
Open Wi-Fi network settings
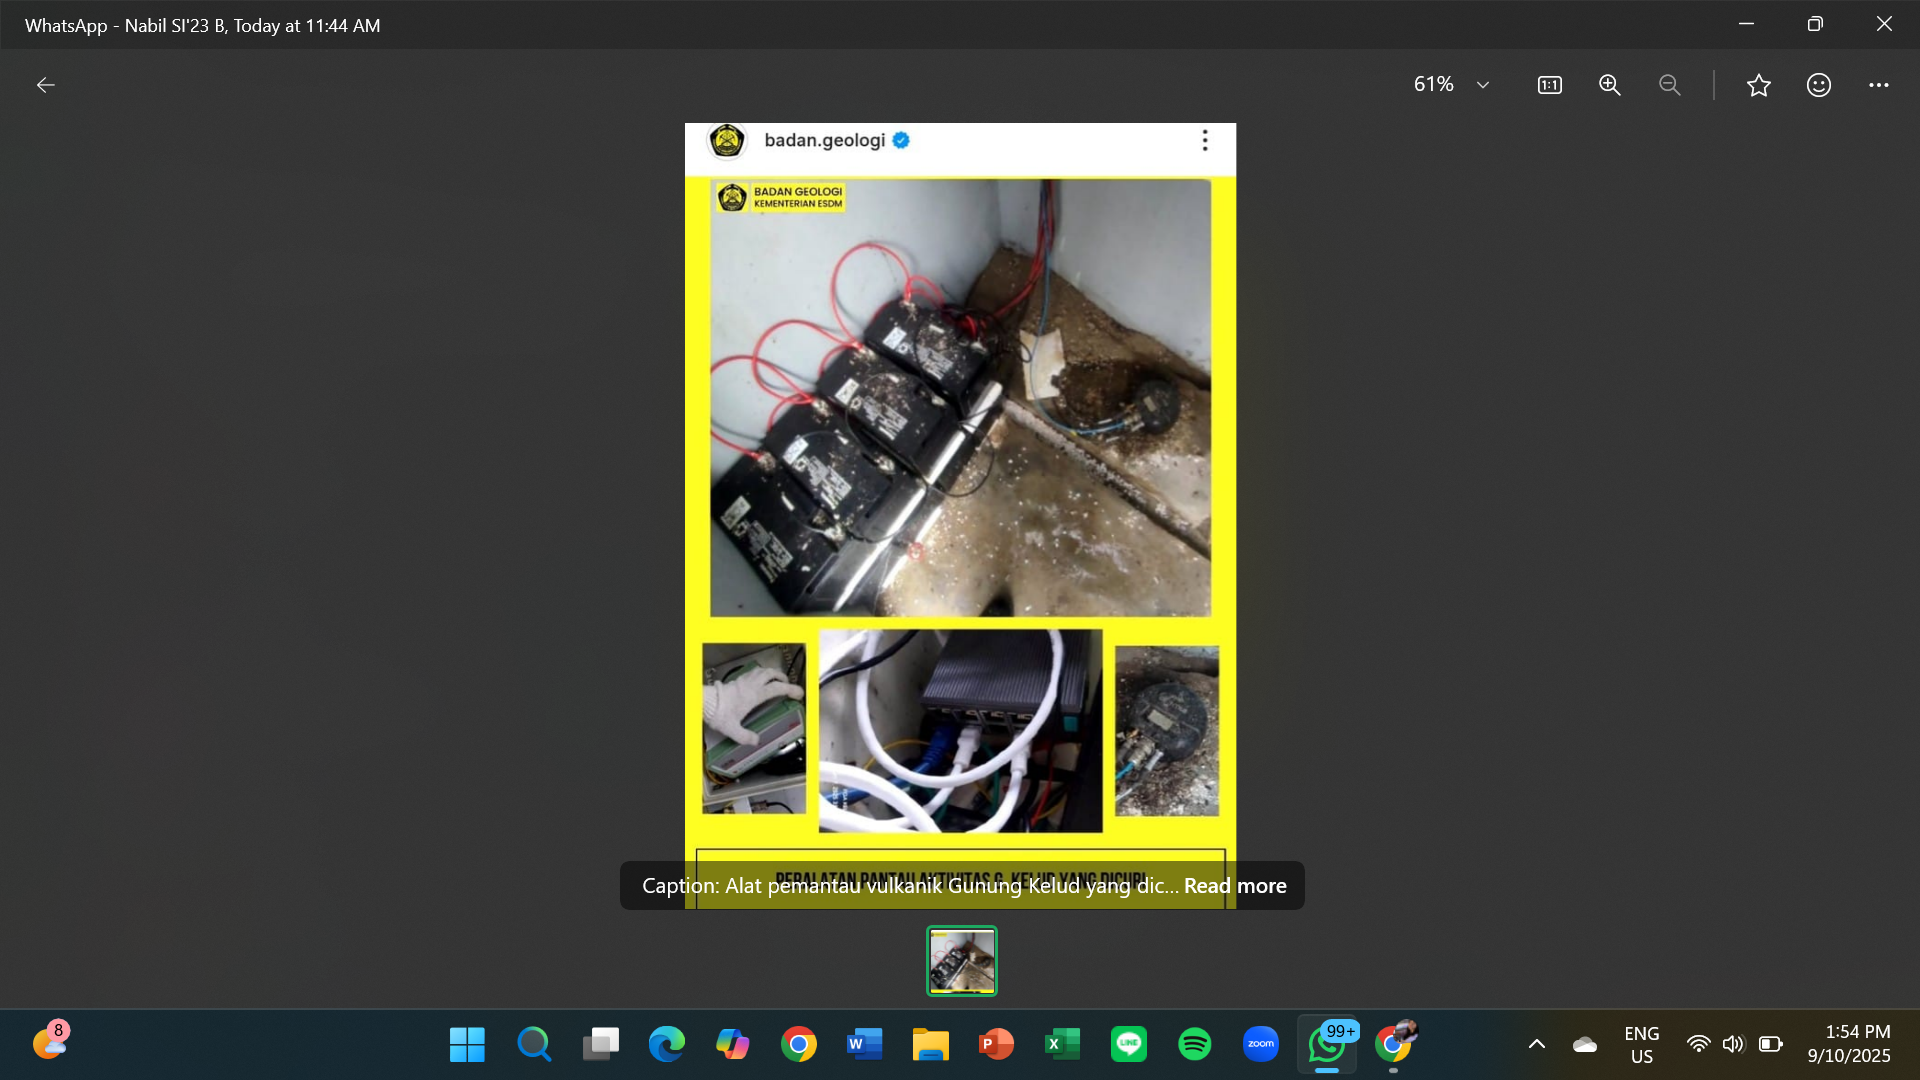[x=1698, y=1044]
